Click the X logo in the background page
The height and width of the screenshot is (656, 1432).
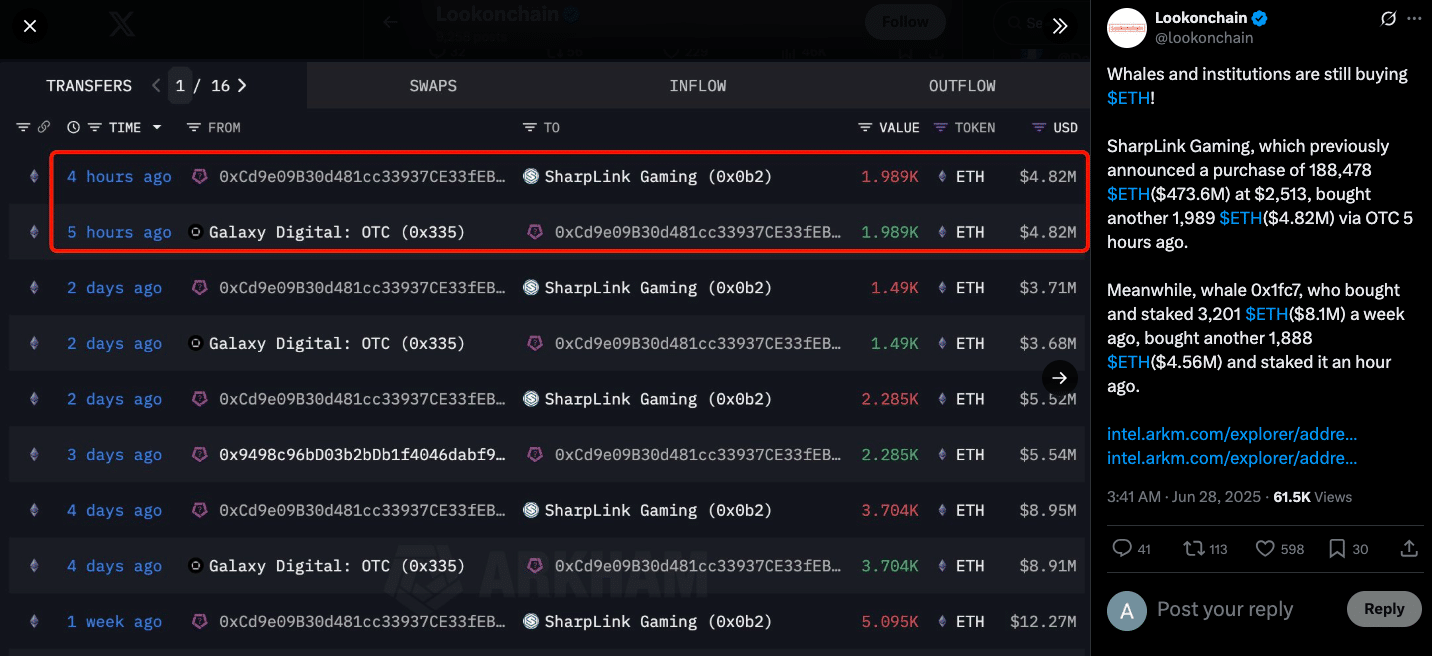tap(122, 25)
